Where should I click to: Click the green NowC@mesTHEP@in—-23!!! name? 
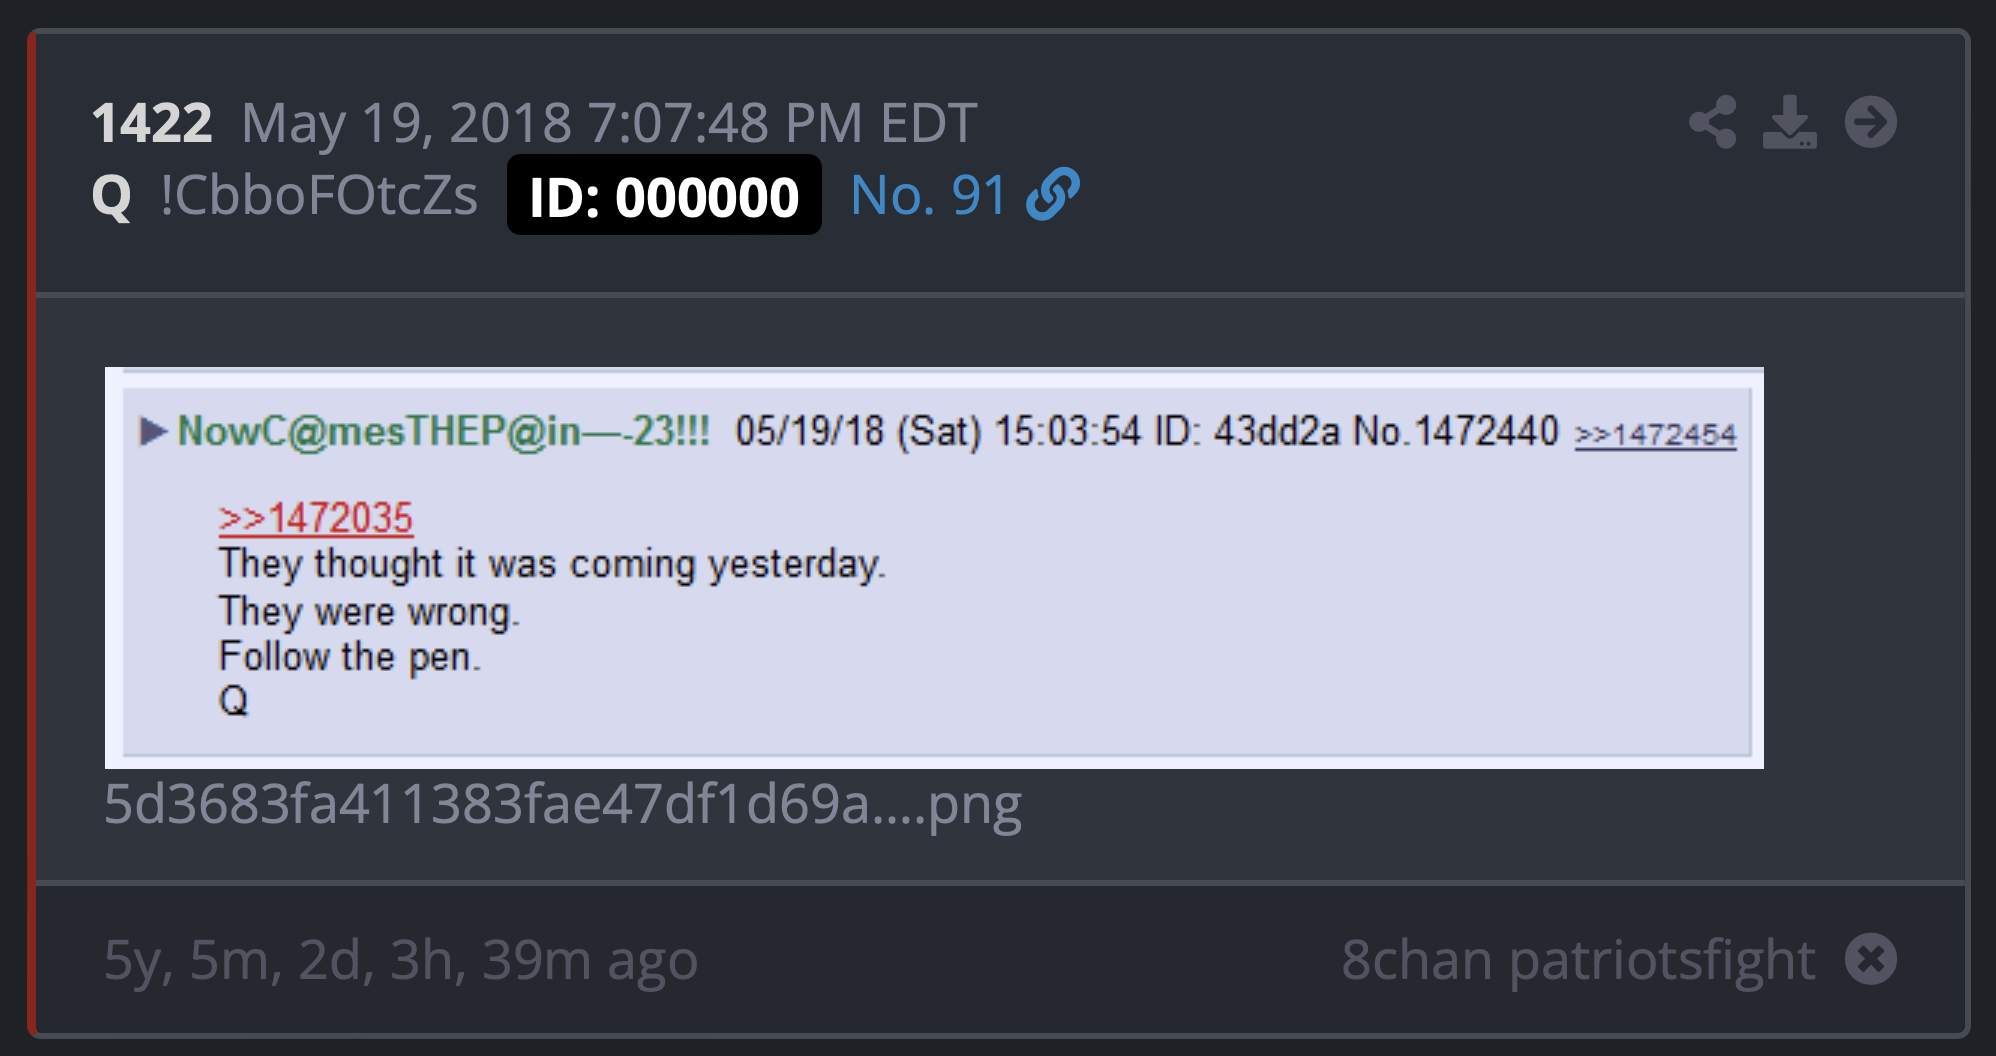click(444, 431)
